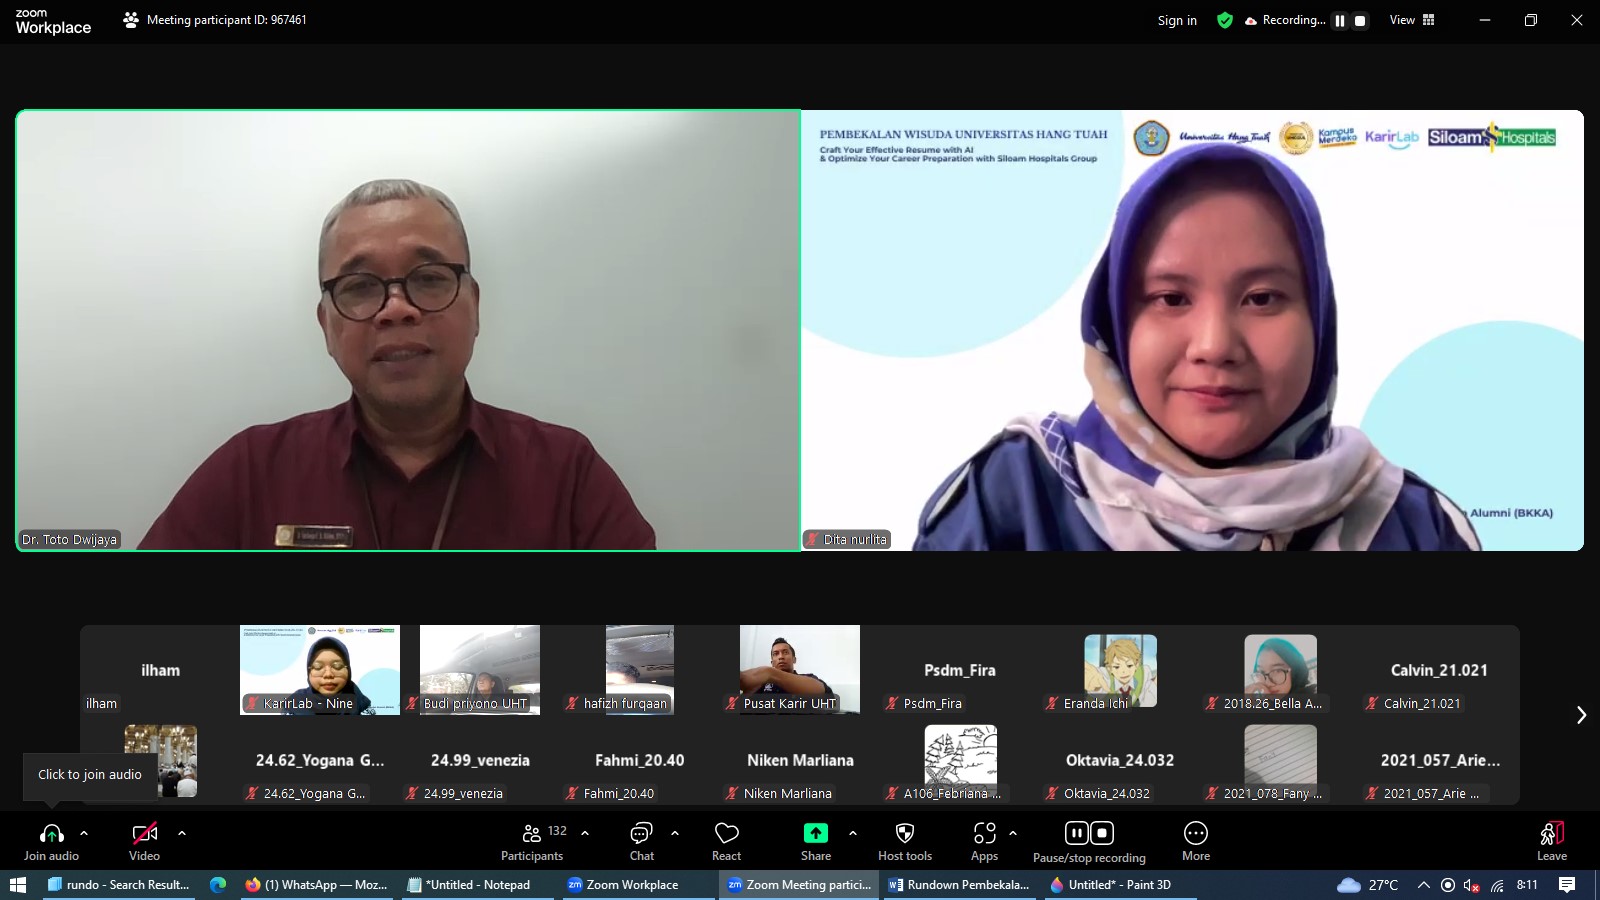This screenshot has height=900, width=1600.
Task: Show next page of participant thumbnails
Action: click(1581, 715)
